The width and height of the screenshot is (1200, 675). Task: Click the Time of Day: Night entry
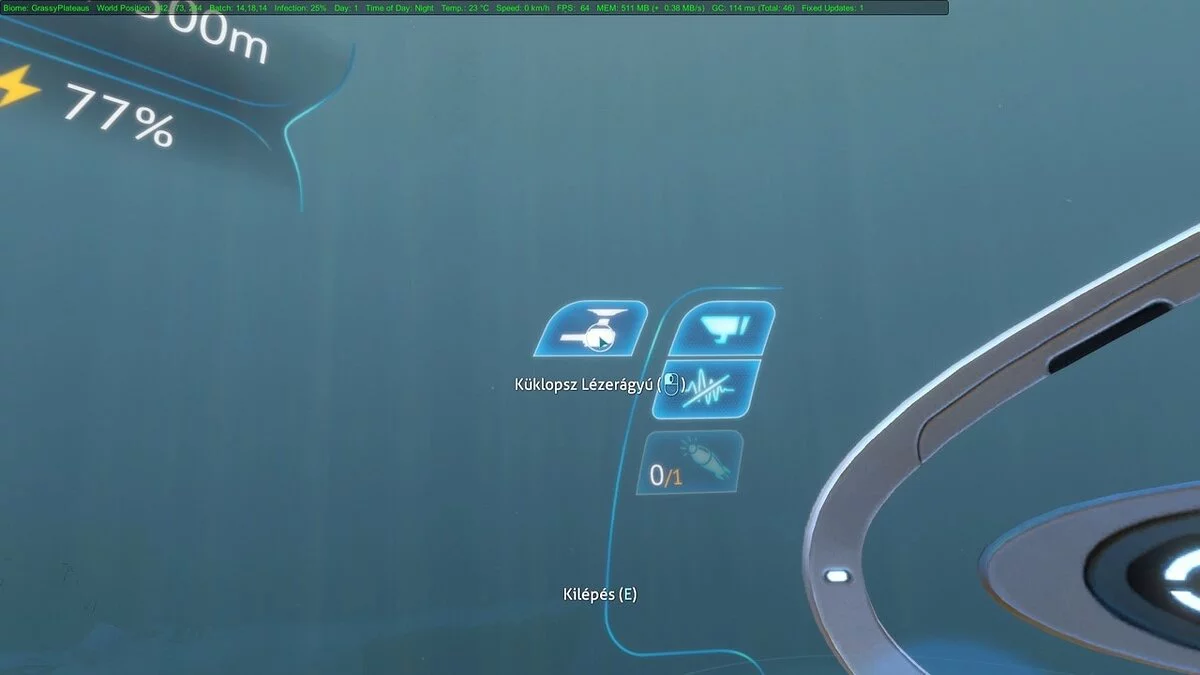(399, 7)
